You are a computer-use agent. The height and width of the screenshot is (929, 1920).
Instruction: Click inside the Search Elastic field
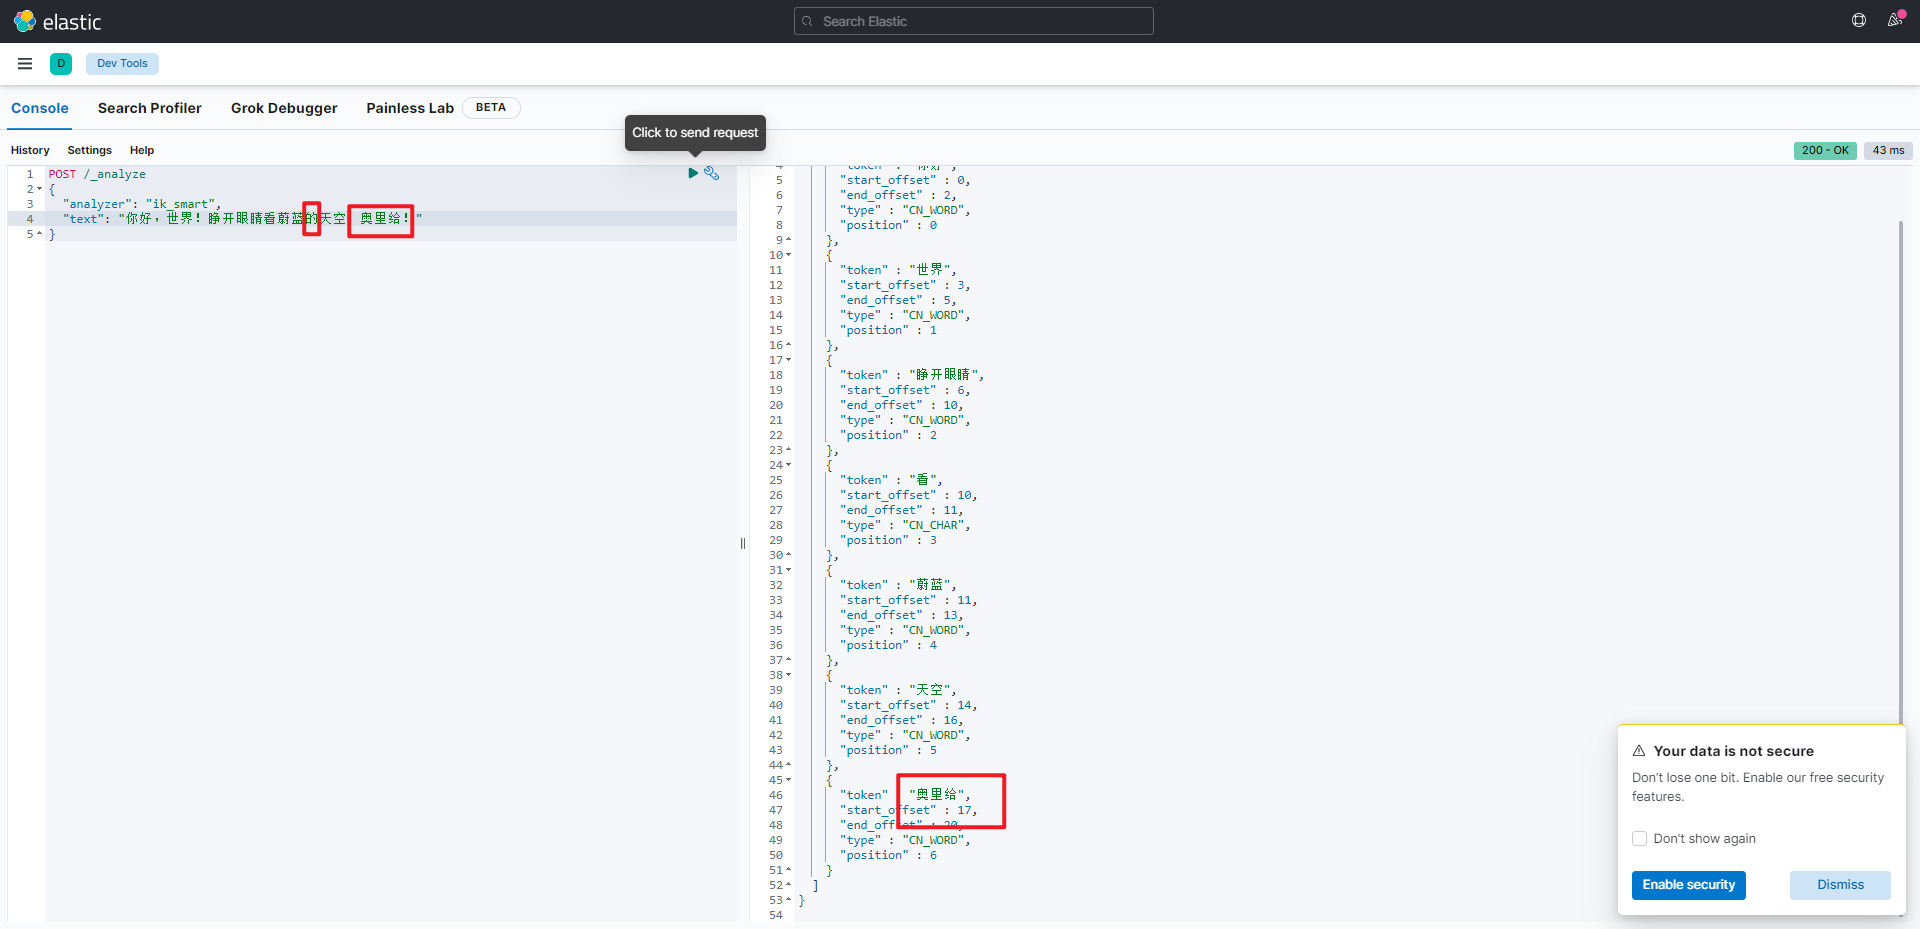click(974, 21)
